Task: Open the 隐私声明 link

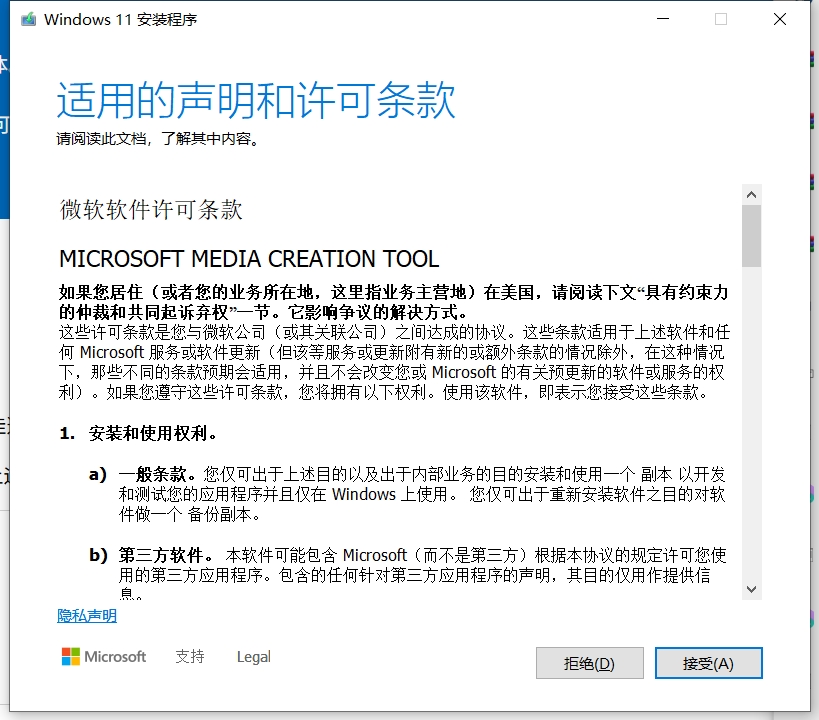Action: click(87, 616)
